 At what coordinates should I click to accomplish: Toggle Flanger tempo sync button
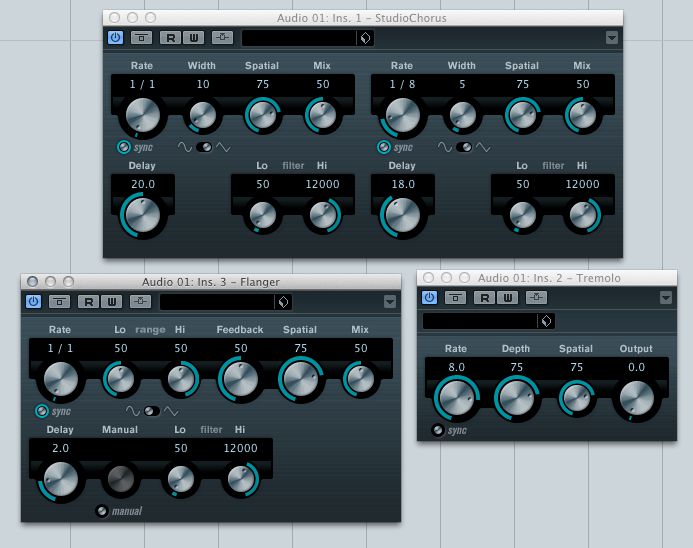42,411
